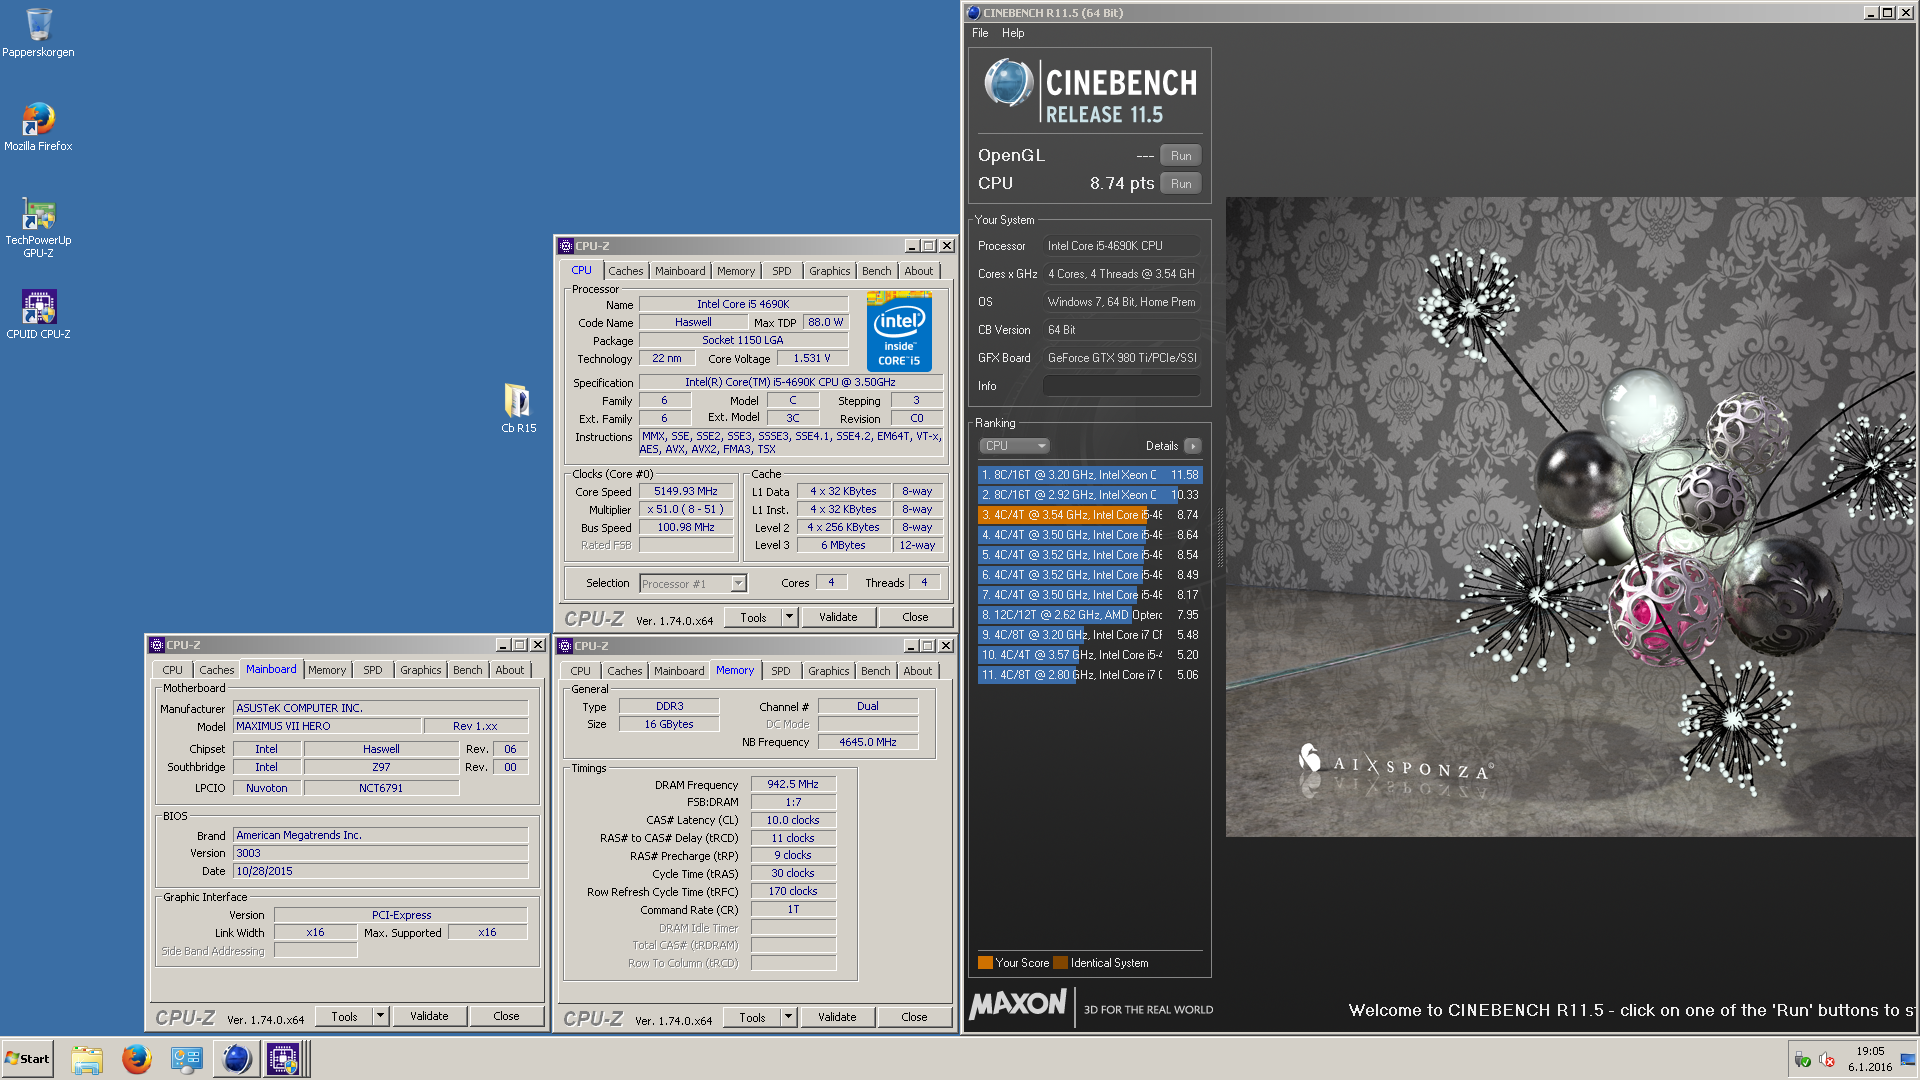
Task: Open the Cinebench File menu
Action: coord(980,33)
